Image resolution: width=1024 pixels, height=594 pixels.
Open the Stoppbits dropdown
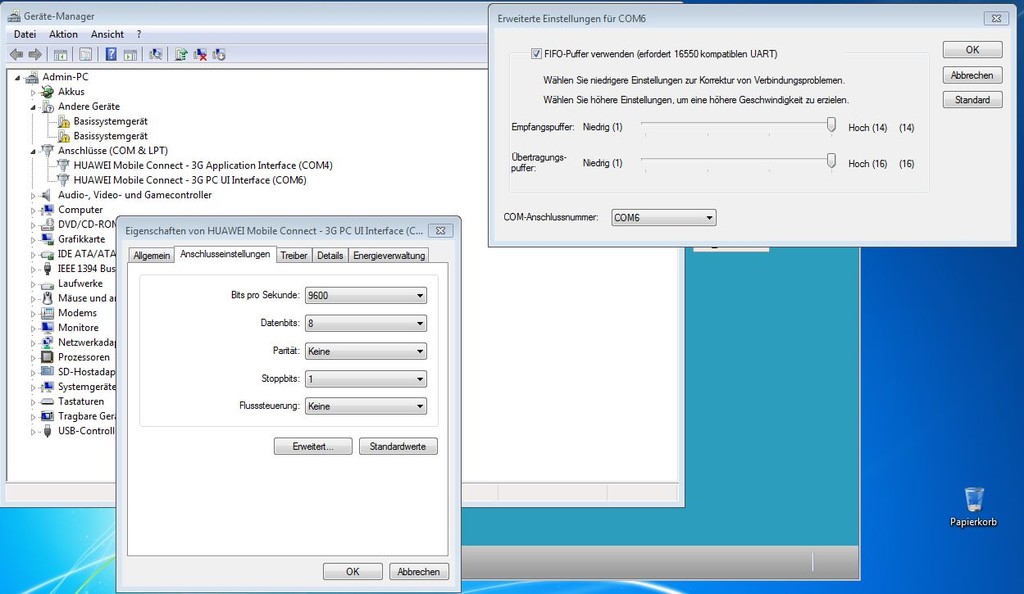click(366, 379)
